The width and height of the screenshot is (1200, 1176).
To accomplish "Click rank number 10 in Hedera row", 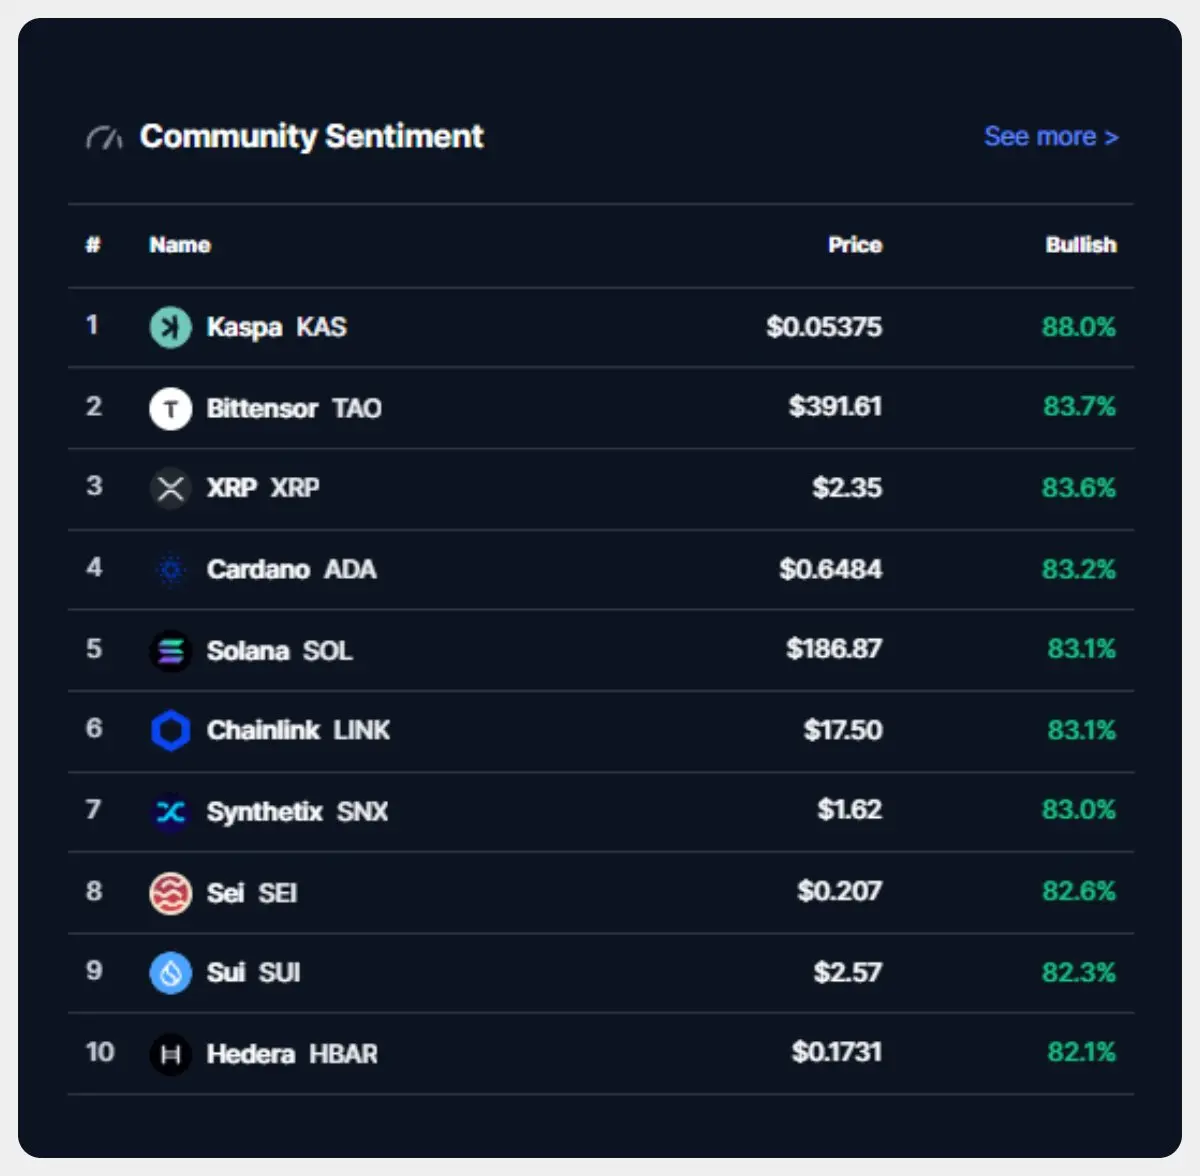I will click(x=100, y=1052).
